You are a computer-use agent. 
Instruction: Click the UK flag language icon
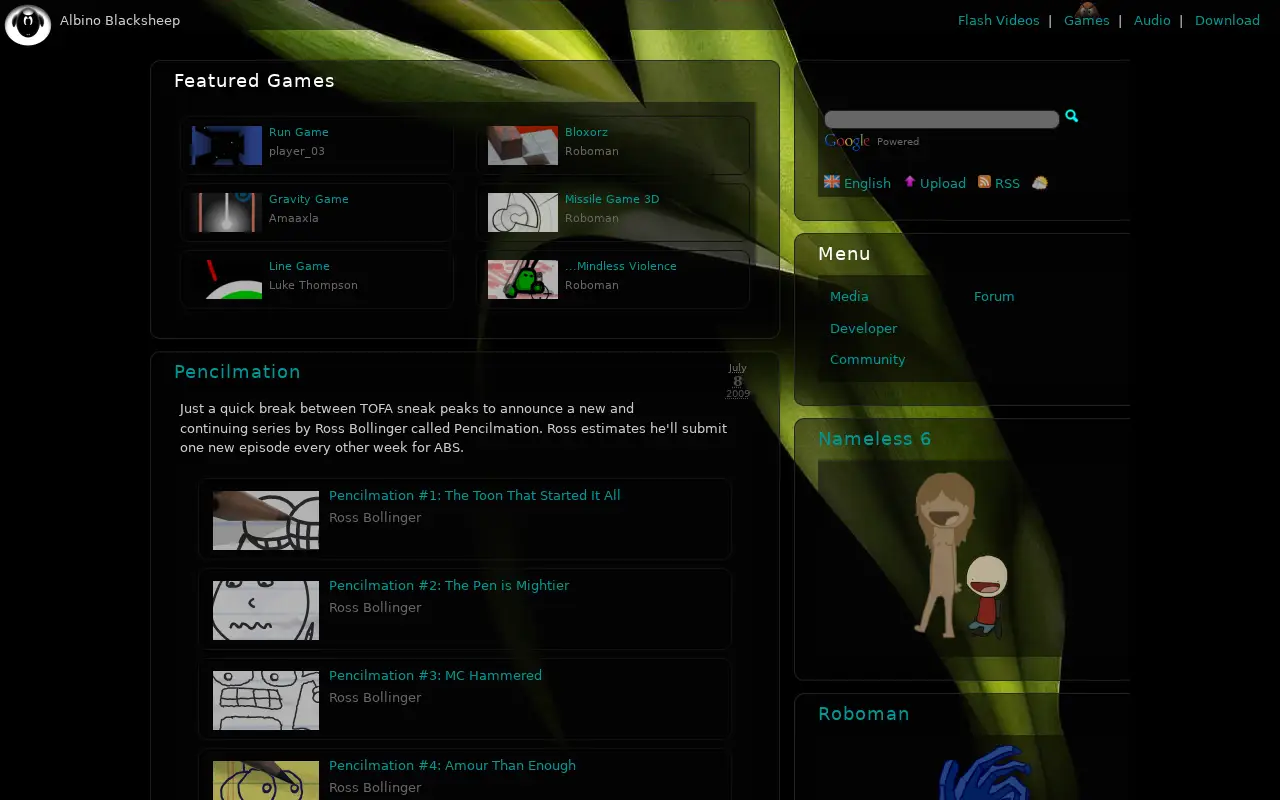(x=832, y=182)
